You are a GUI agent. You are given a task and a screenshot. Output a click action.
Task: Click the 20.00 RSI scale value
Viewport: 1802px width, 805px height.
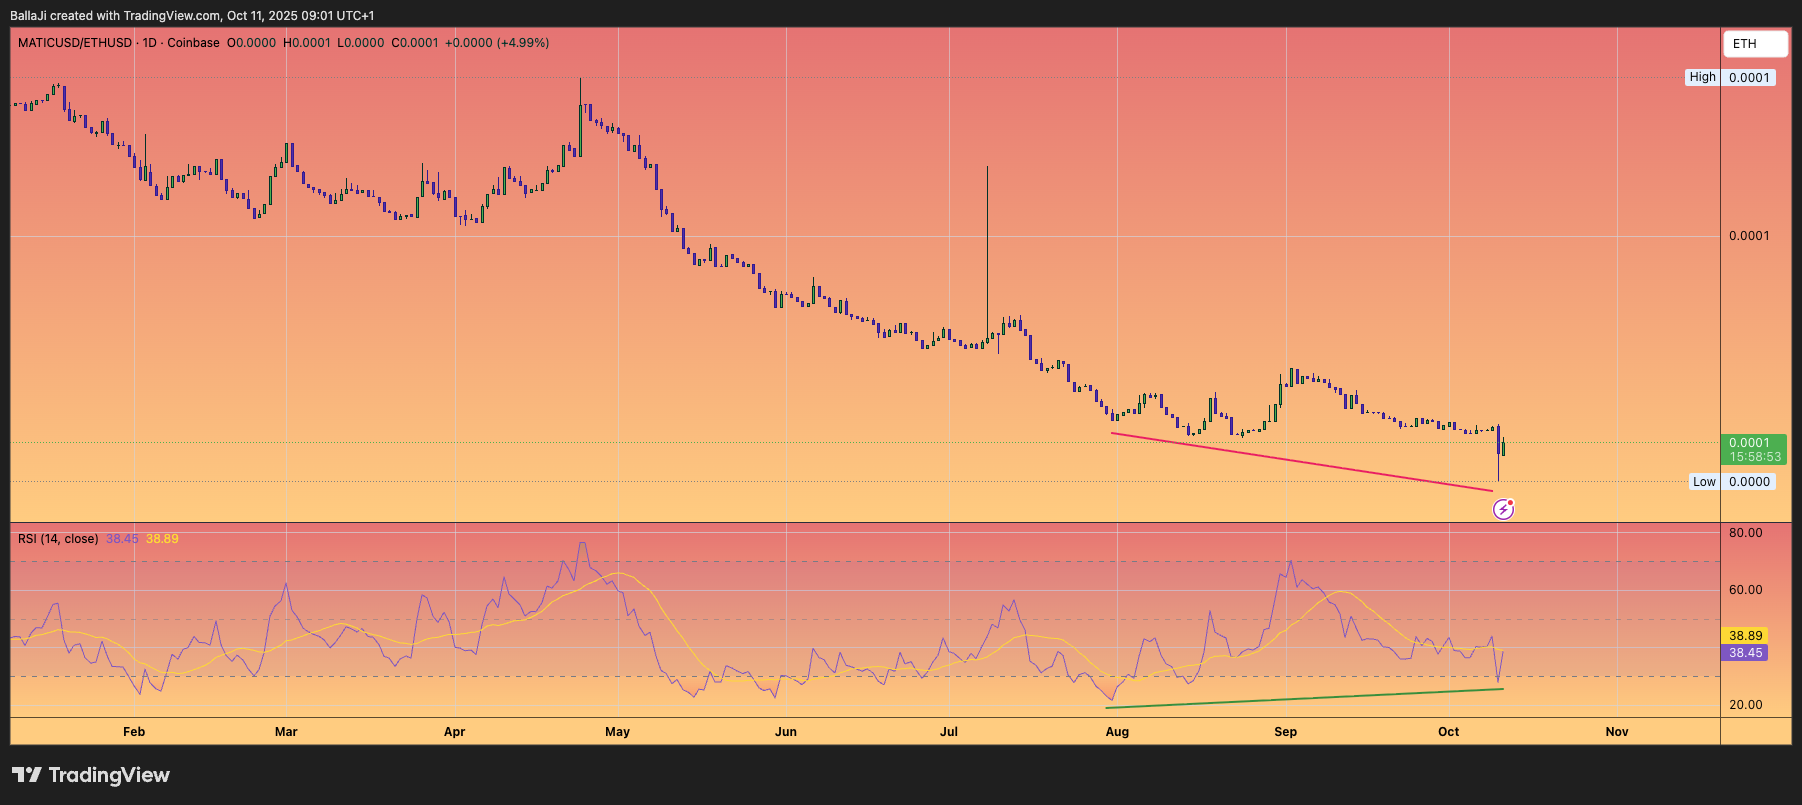(1746, 705)
